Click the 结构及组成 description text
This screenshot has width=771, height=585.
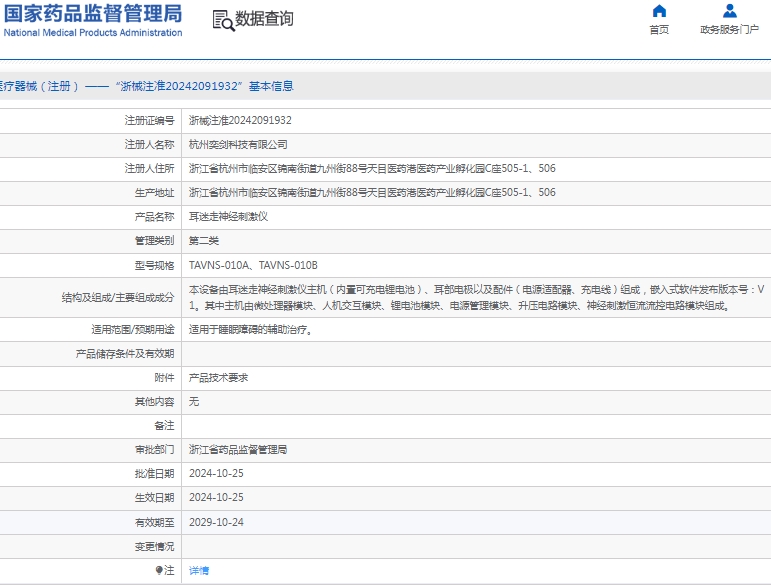(476, 297)
